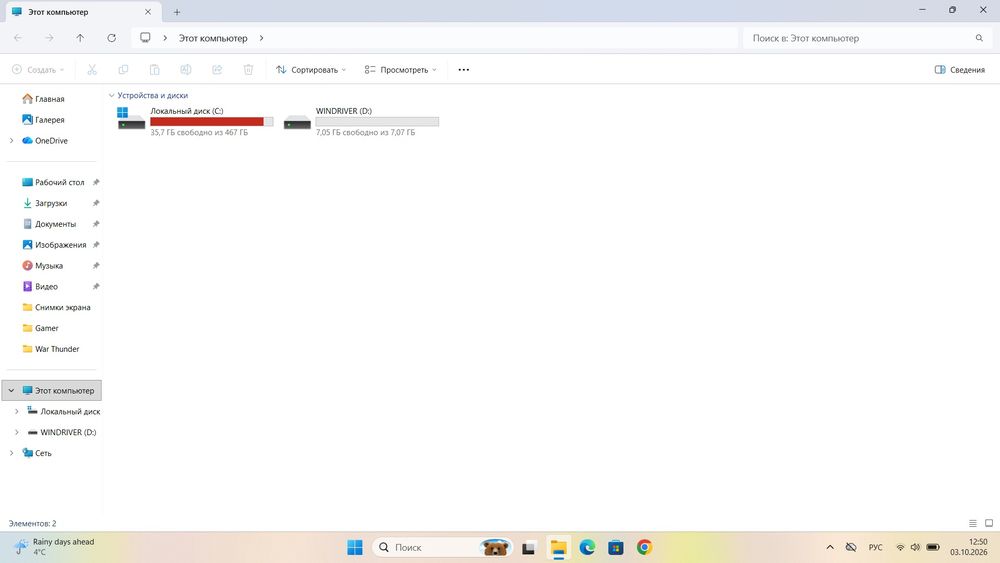This screenshot has width=1000, height=563.
Task: Click Этот компьютер in address breadcrumb
Action: pyautogui.click(x=213, y=38)
